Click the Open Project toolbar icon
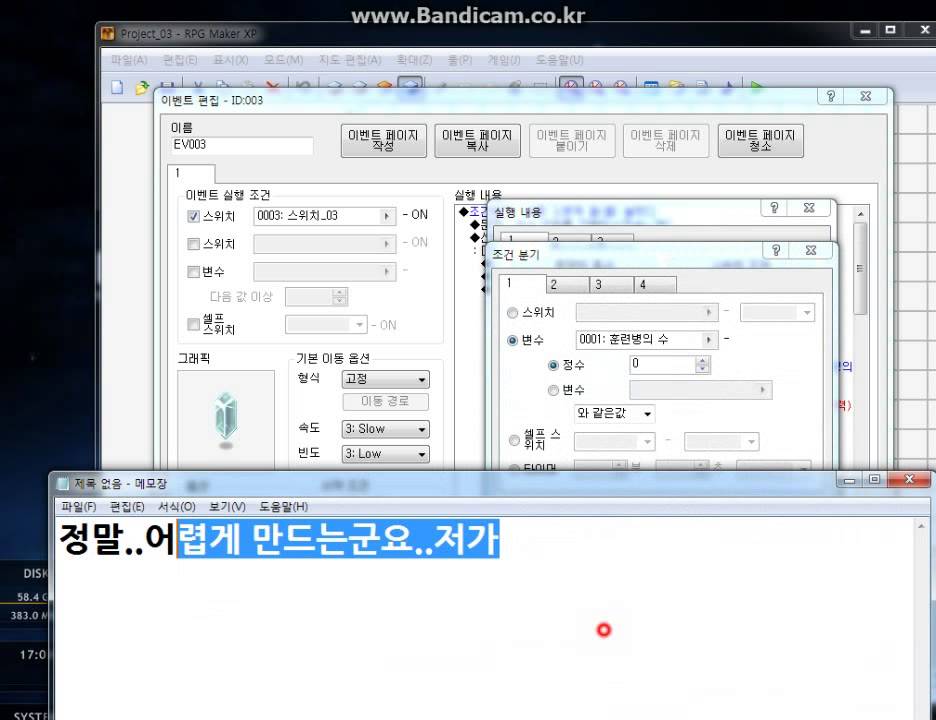Screen dimensions: 936x720 (x=141, y=88)
